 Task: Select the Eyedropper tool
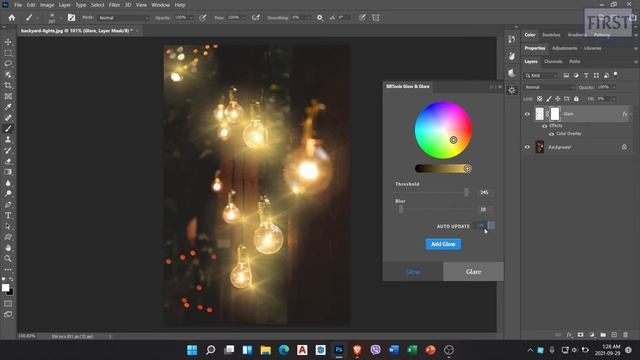[8, 107]
